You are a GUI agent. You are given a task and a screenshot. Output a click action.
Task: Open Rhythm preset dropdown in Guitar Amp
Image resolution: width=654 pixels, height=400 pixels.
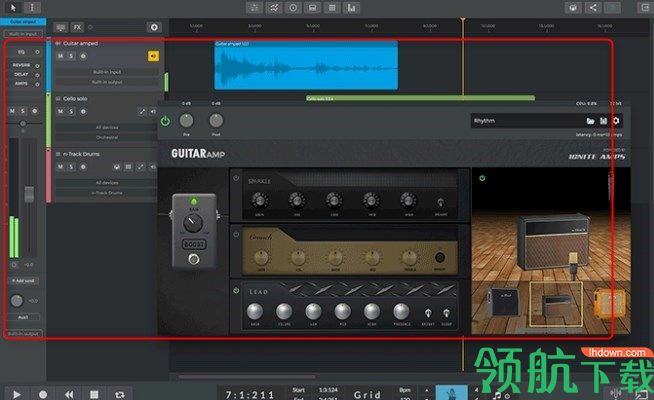tap(527, 121)
